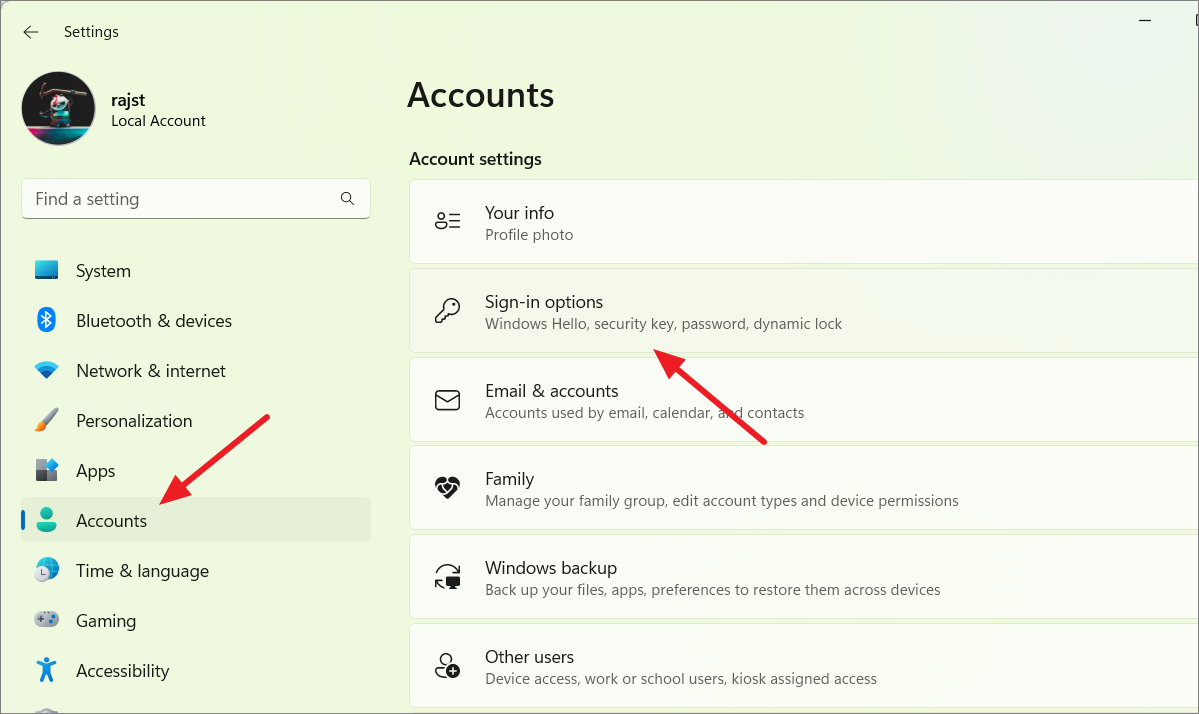1199x714 pixels.
Task: Select the Email & accounts envelope icon
Action: click(x=447, y=400)
